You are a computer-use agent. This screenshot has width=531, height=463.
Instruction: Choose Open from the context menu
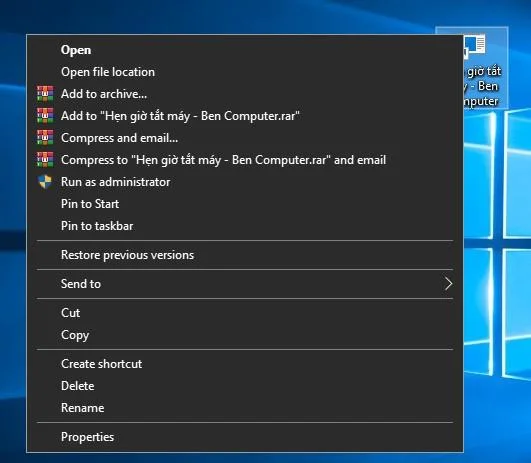coord(245,50)
